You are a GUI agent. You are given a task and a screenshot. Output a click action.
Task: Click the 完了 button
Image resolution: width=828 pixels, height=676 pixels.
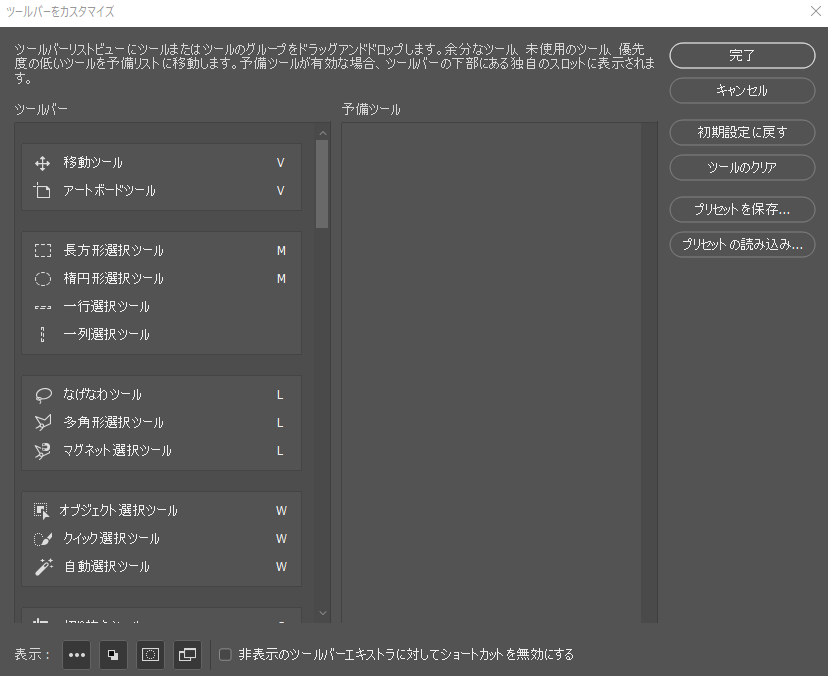tap(742, 55)
